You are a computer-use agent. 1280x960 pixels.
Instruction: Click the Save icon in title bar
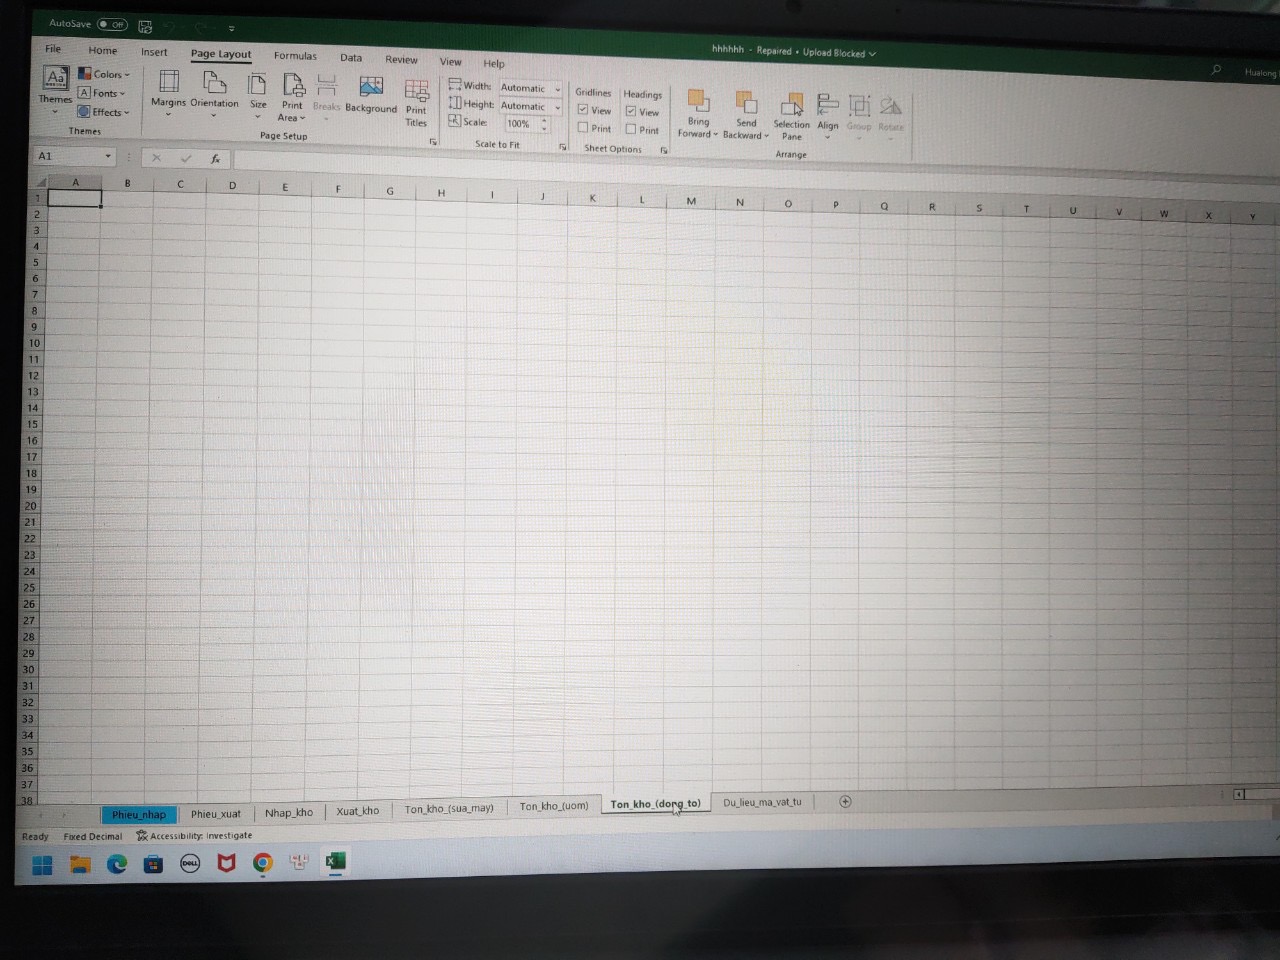point(145,26)
